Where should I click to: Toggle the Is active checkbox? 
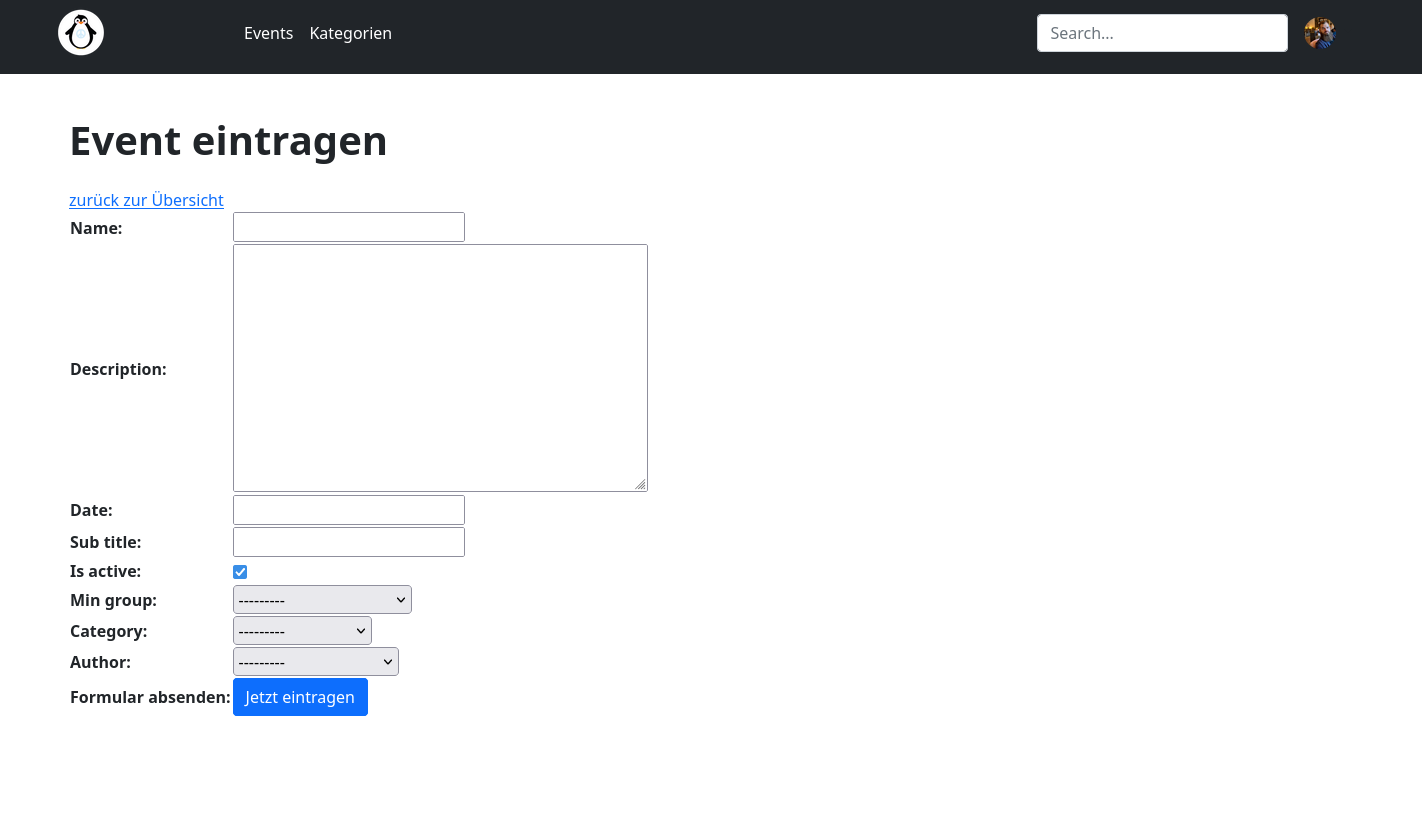(x=240, y=571)
